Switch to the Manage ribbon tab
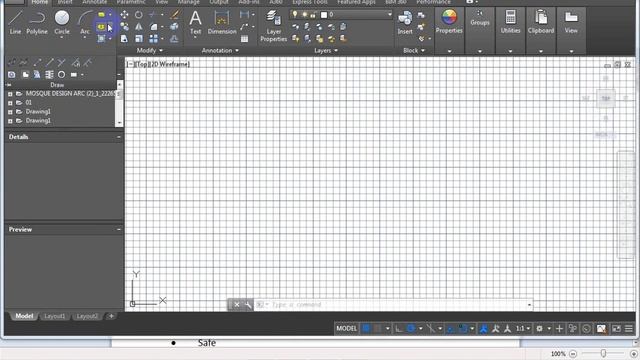Viewport: 640px width, 360px height. [188, 2]
